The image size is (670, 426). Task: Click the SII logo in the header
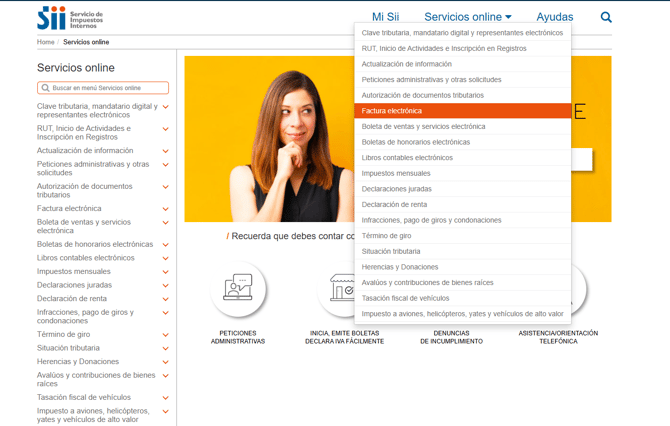tap(70, 18)
